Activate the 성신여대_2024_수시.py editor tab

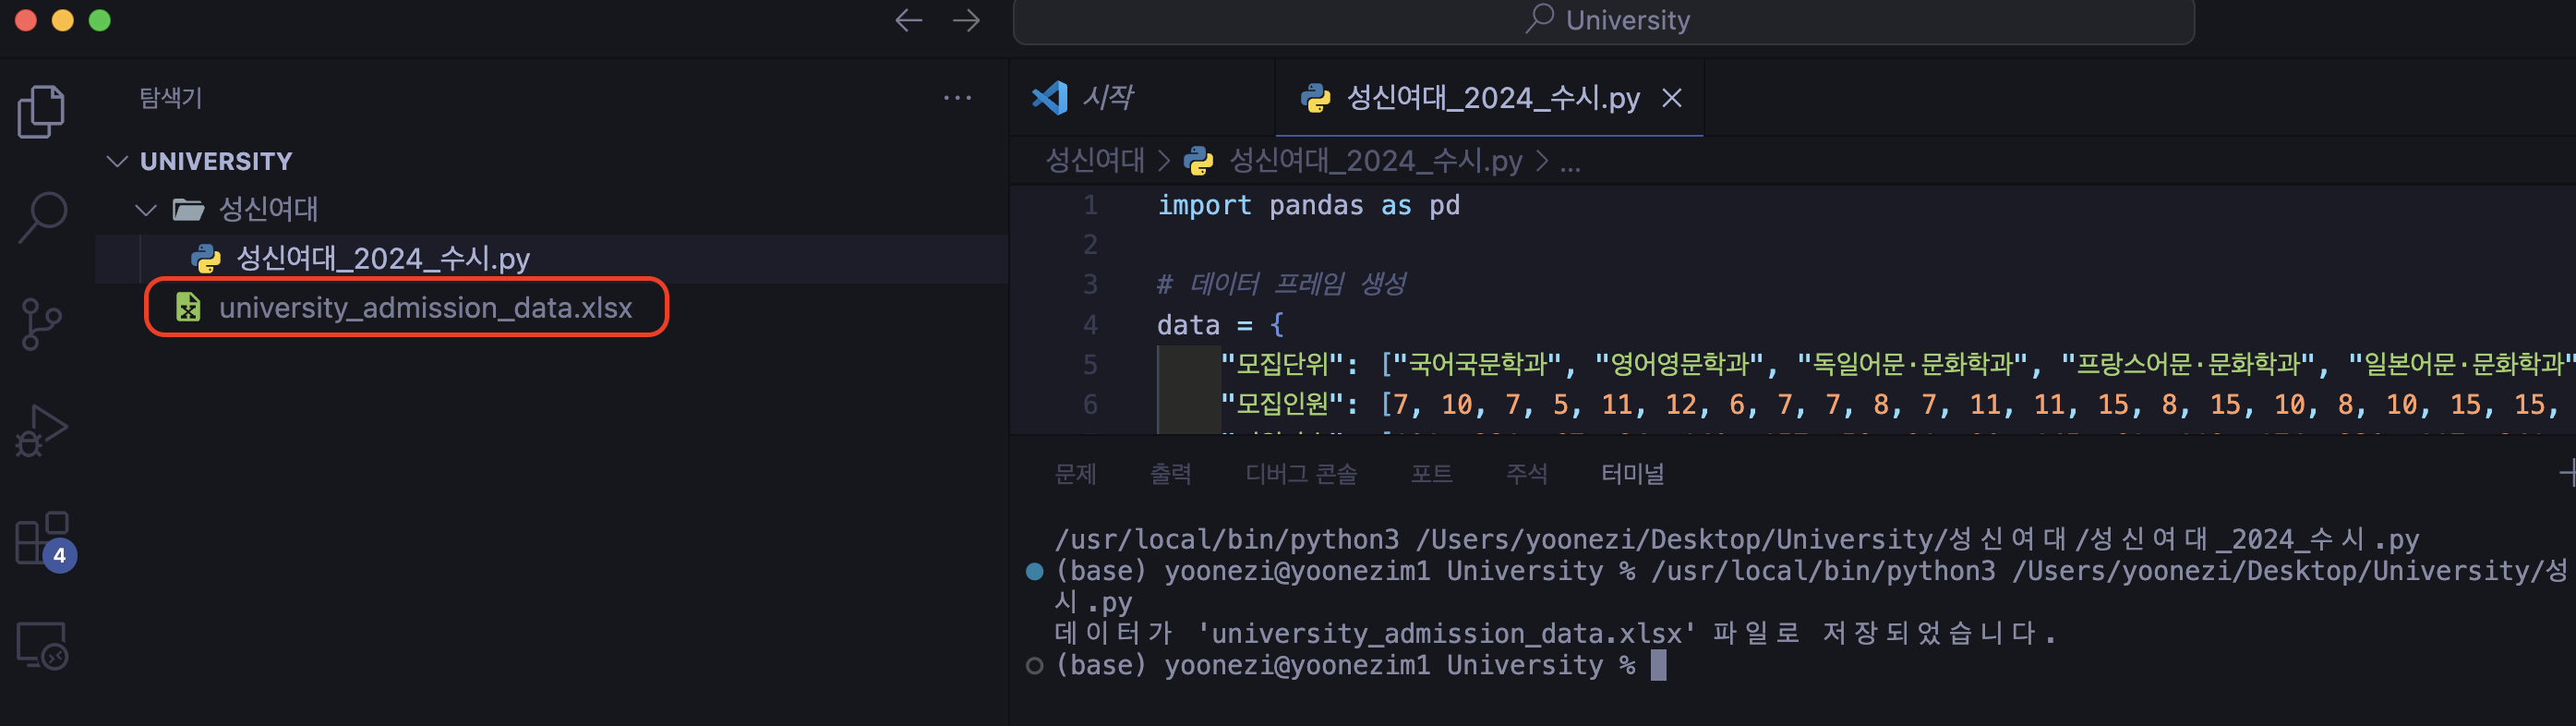click(x=1489, y=98)
